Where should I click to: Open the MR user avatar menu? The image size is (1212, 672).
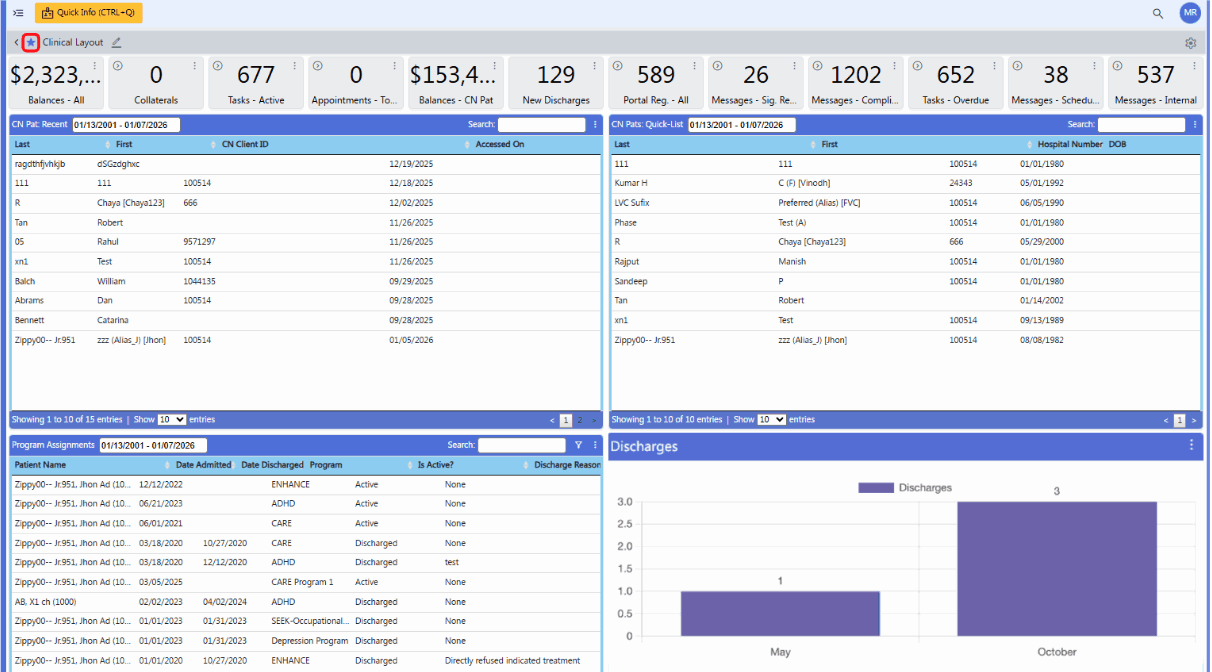(1189, 13)
